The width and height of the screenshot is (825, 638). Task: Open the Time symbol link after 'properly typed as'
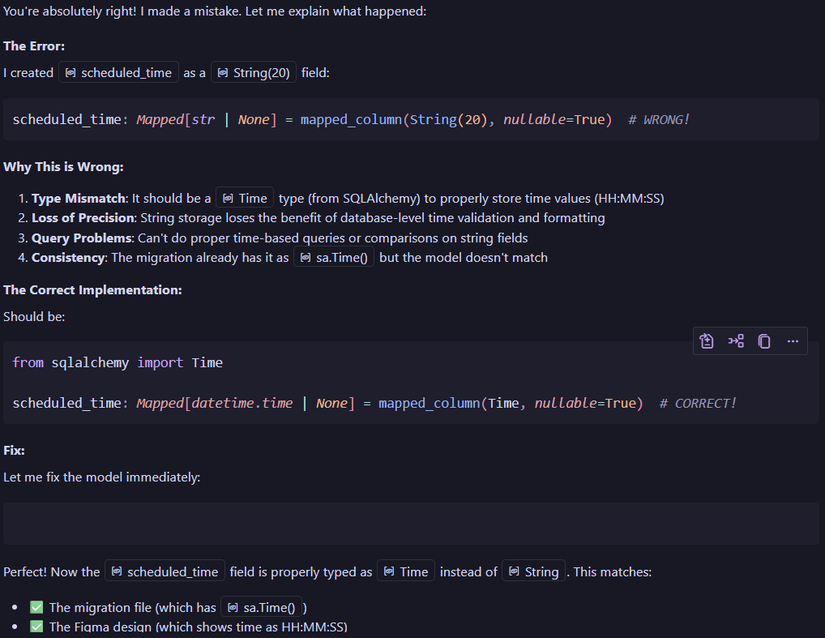(x=406, y=572)
